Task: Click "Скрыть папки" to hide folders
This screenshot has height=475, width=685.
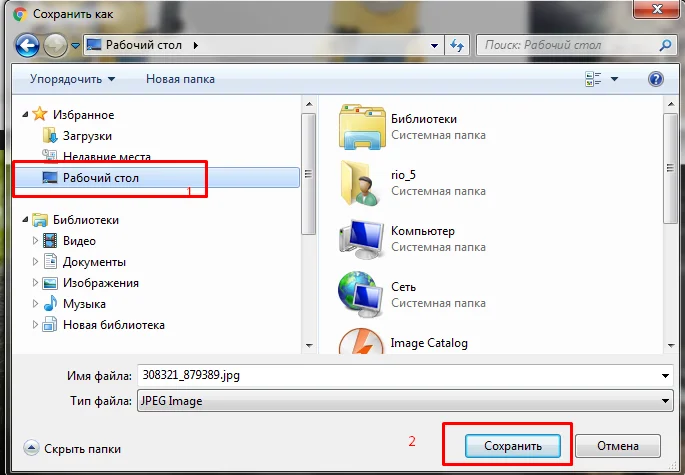Action: 73,448
